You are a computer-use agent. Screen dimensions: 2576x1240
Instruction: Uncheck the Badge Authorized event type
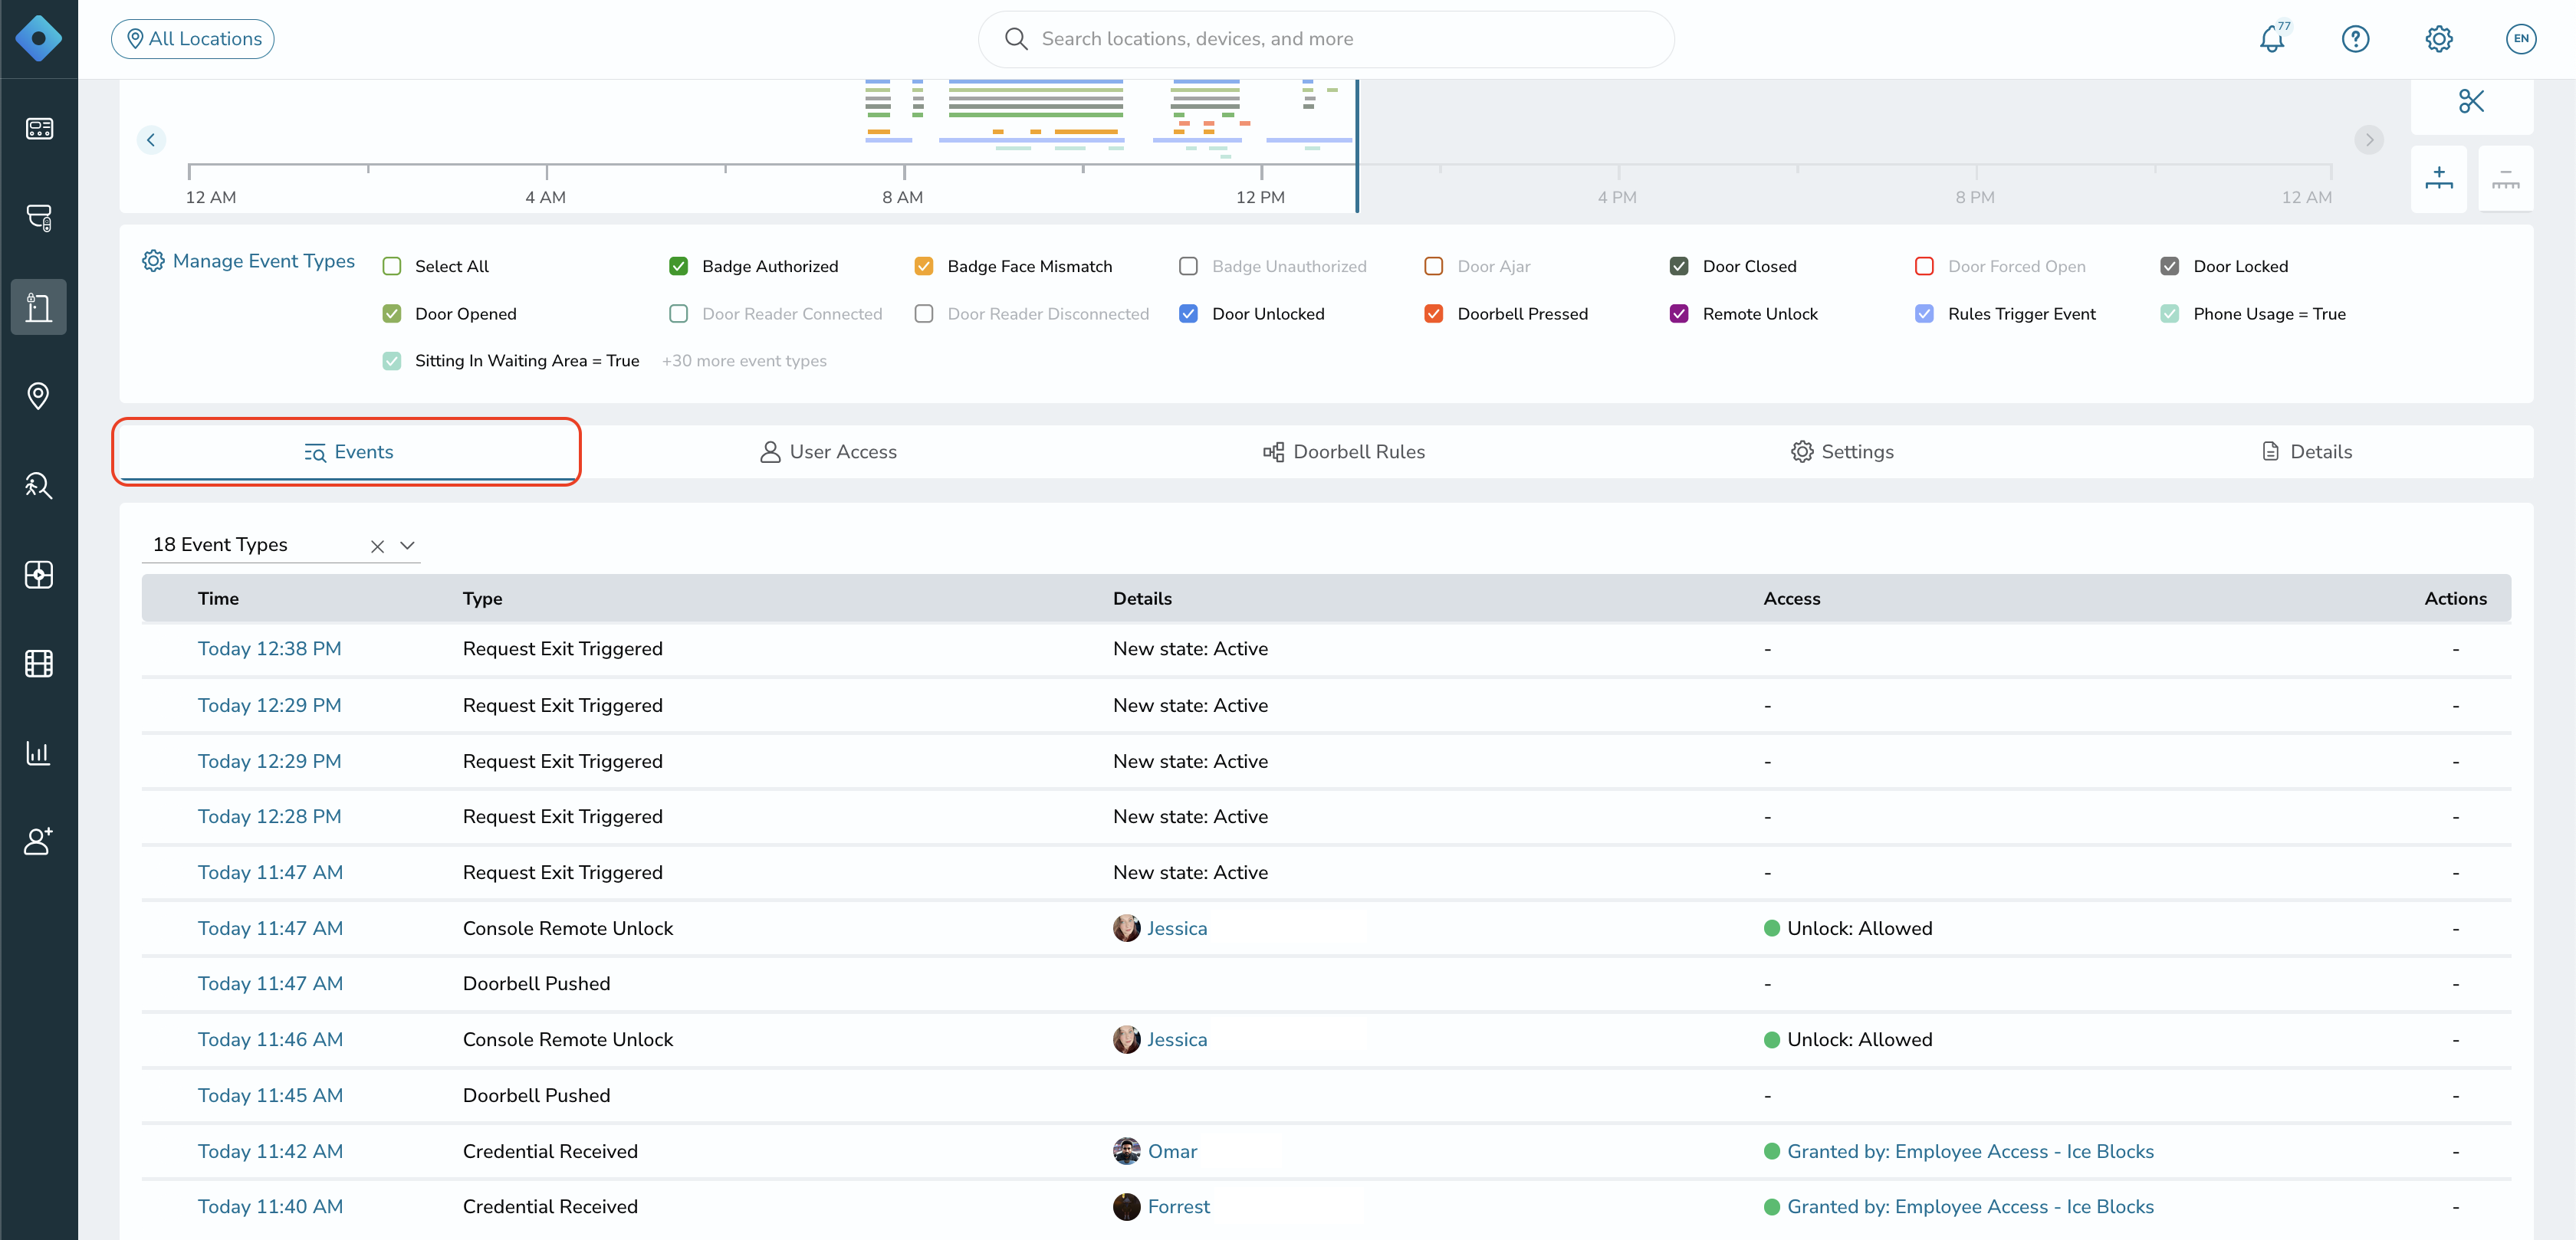pyautogui.click(x=678, y=266)
